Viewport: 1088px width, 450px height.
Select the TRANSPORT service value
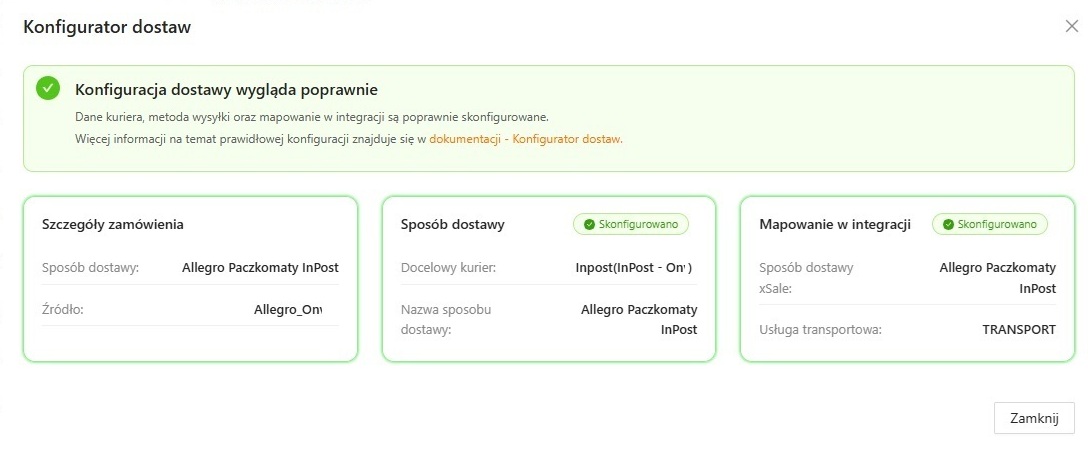pyautogui.click(x=1018, y=329)
